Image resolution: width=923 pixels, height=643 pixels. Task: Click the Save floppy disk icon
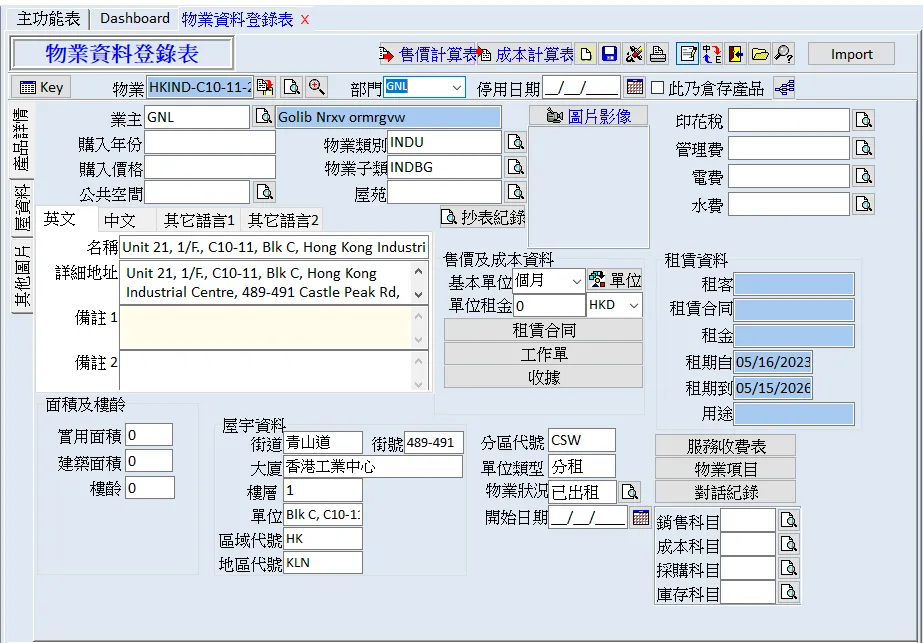coord(609,54)
